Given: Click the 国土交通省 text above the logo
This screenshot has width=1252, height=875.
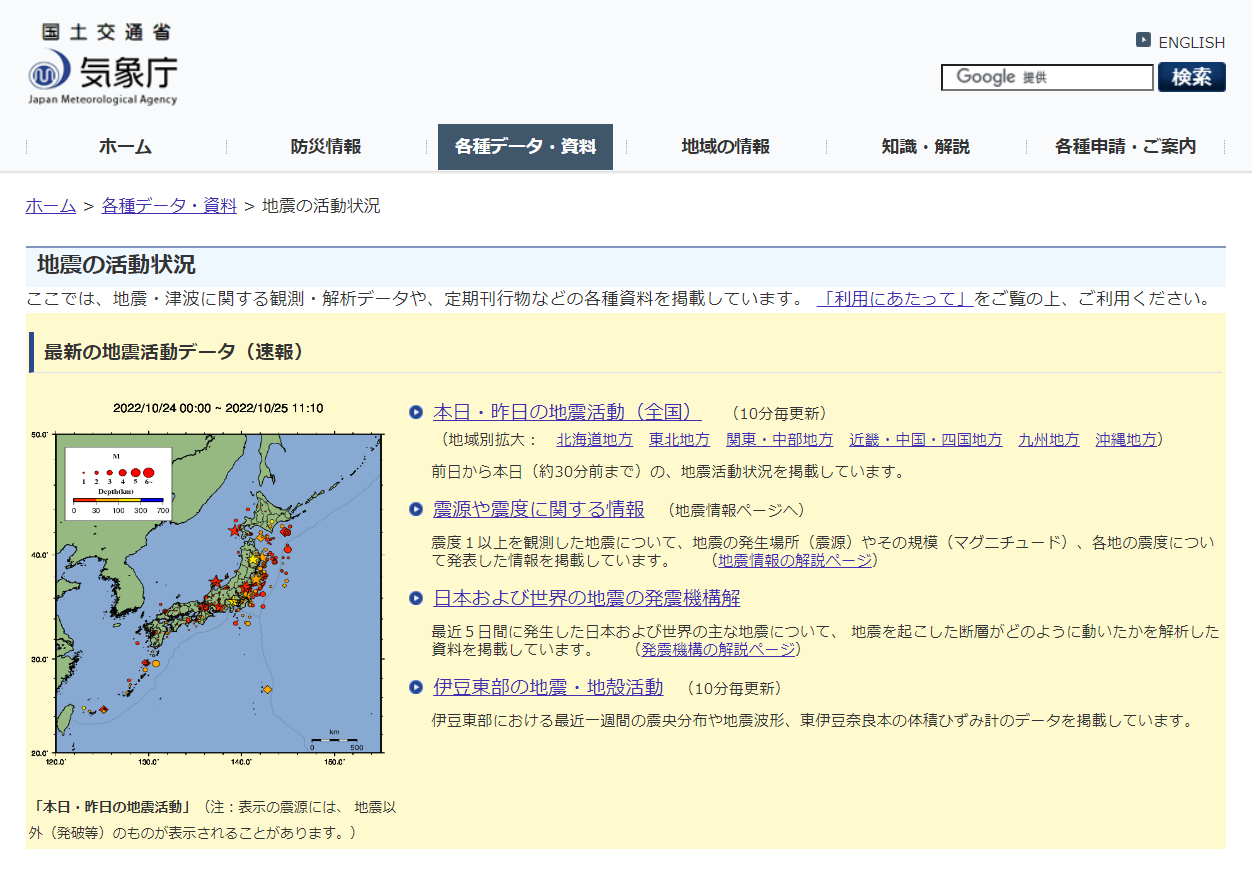Looking at the screenshot, I should point(105,32).
